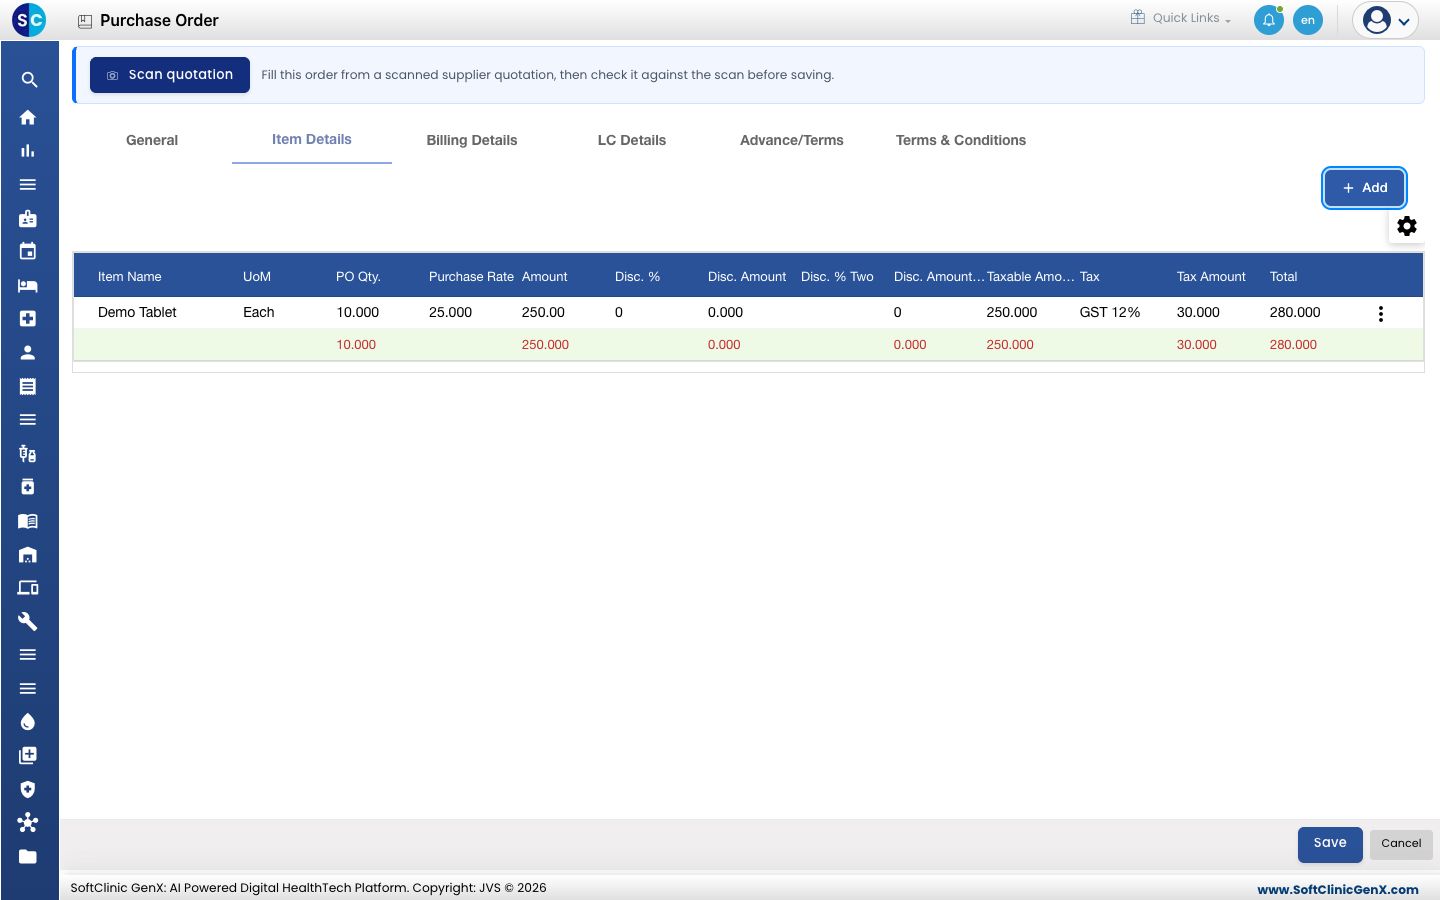The image size is (1440, 900).
Task: Open Terms & Conditions tab
Action: 961,140
